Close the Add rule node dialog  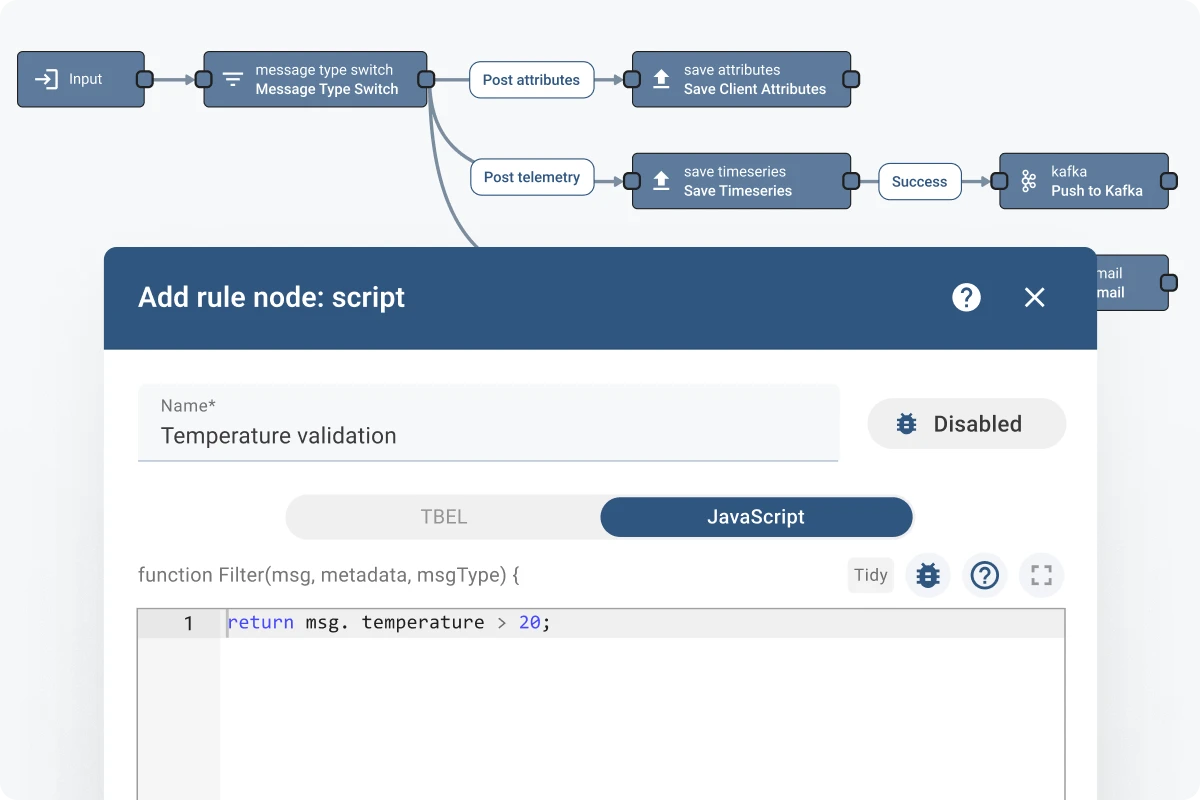coord(1034,297)
